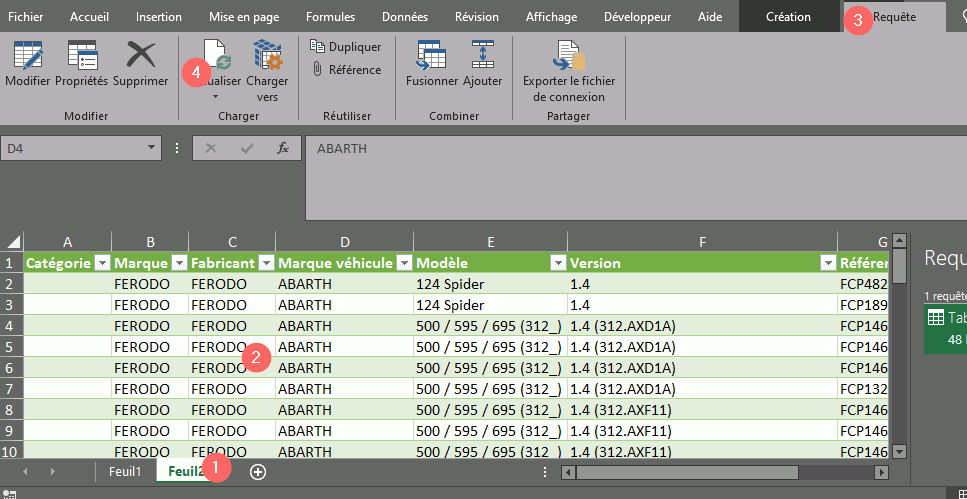The image size is (967, 499).
Task: Click the insert function fx button
Action: pyautogui.click(x=283, y=148)
